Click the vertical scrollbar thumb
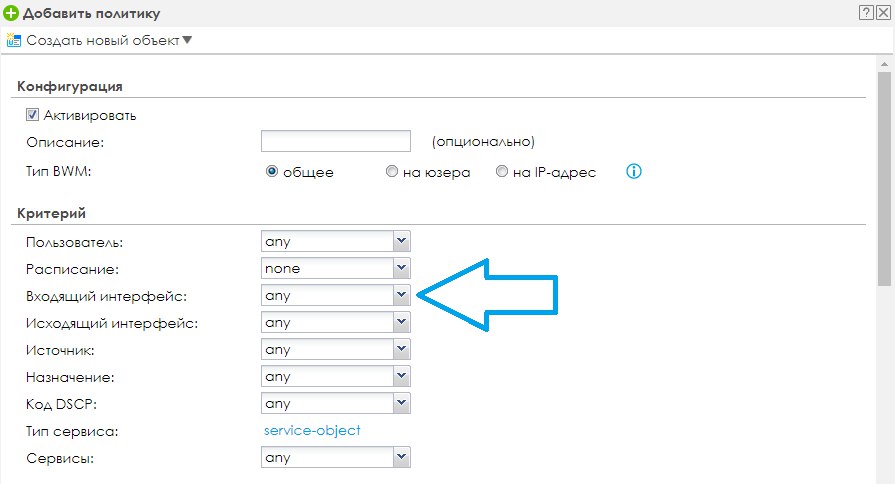 click(884, 178)
